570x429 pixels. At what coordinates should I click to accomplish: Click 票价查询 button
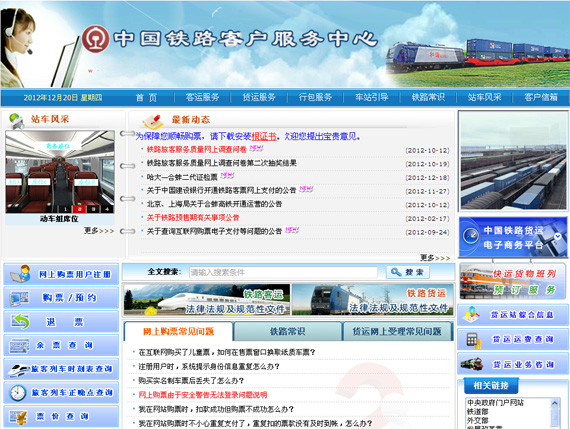click(x=61, y=416)
